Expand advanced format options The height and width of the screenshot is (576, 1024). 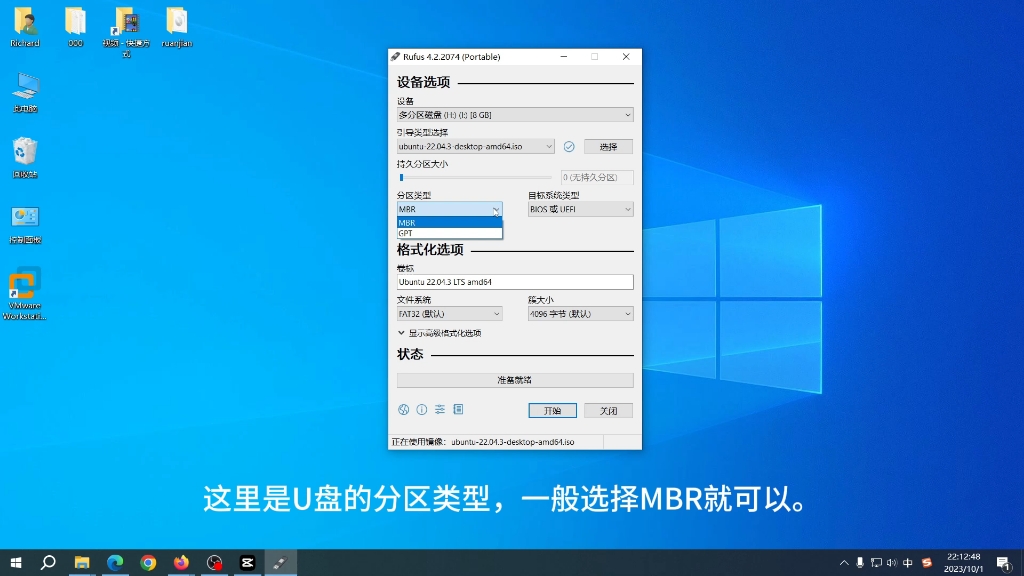click(439, 333)
